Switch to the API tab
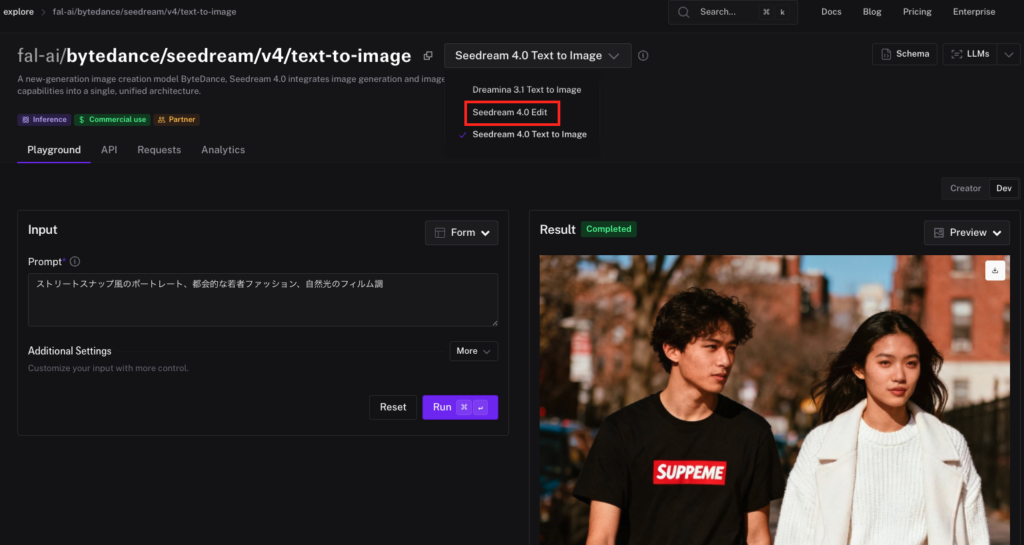The width and height of the screenshot is (1024, 545). tap(109, 150)
